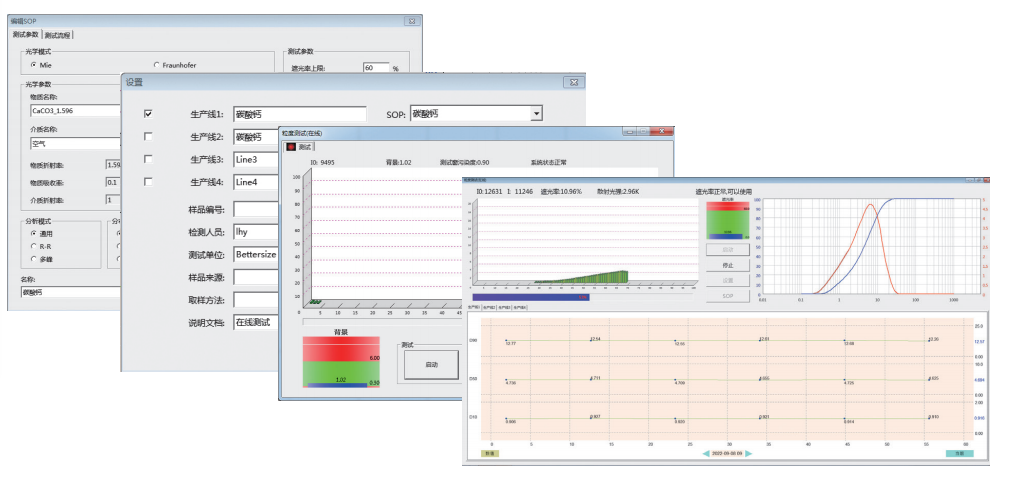1017x479 pixels.
Task: Close the 设置 window
Action: point(574,81)
